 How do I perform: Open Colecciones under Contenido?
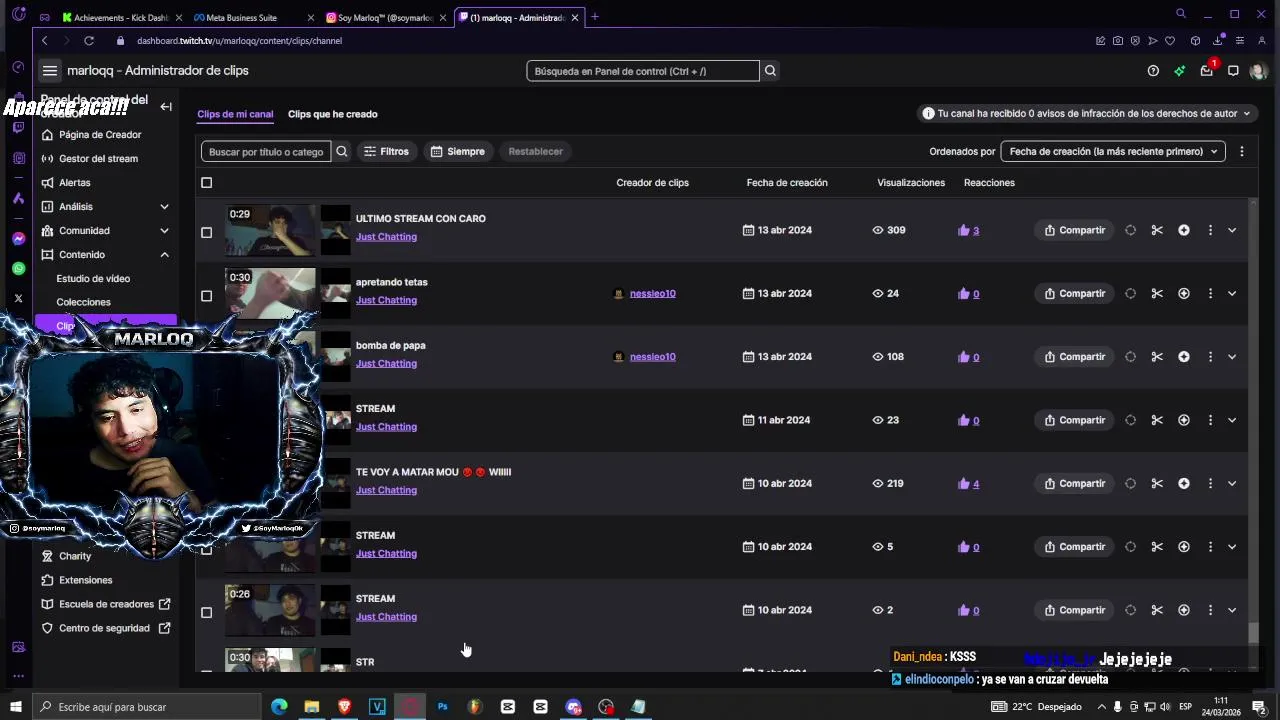coord(83,302)
